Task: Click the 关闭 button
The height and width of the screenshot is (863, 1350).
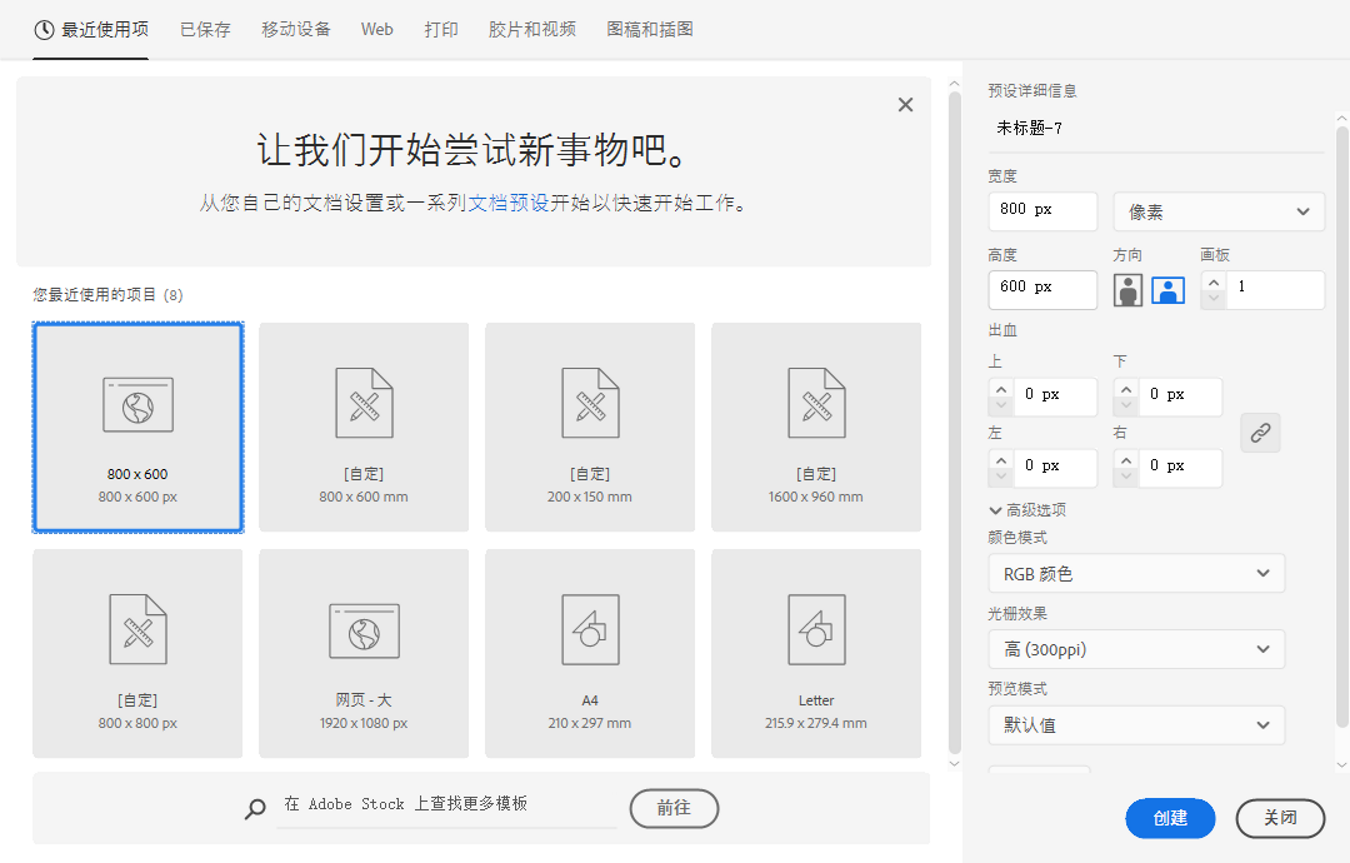Action: point(1280,818)
